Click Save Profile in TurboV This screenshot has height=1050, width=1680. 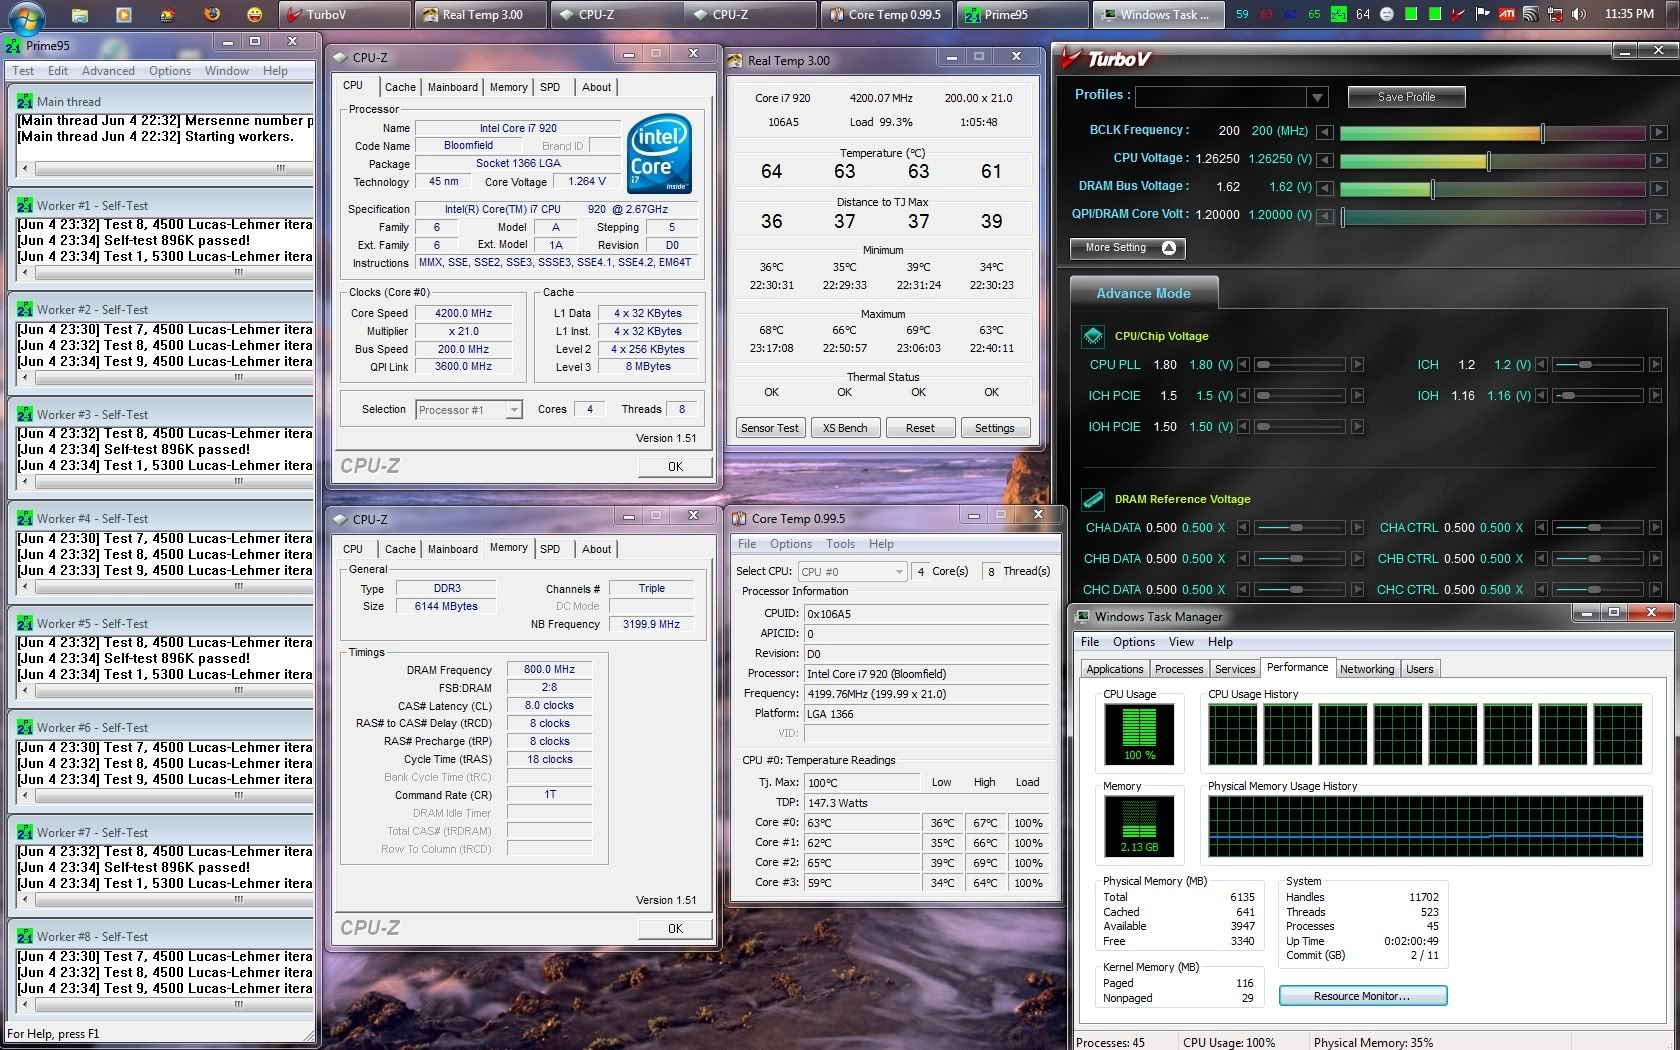coord(1406,97)
